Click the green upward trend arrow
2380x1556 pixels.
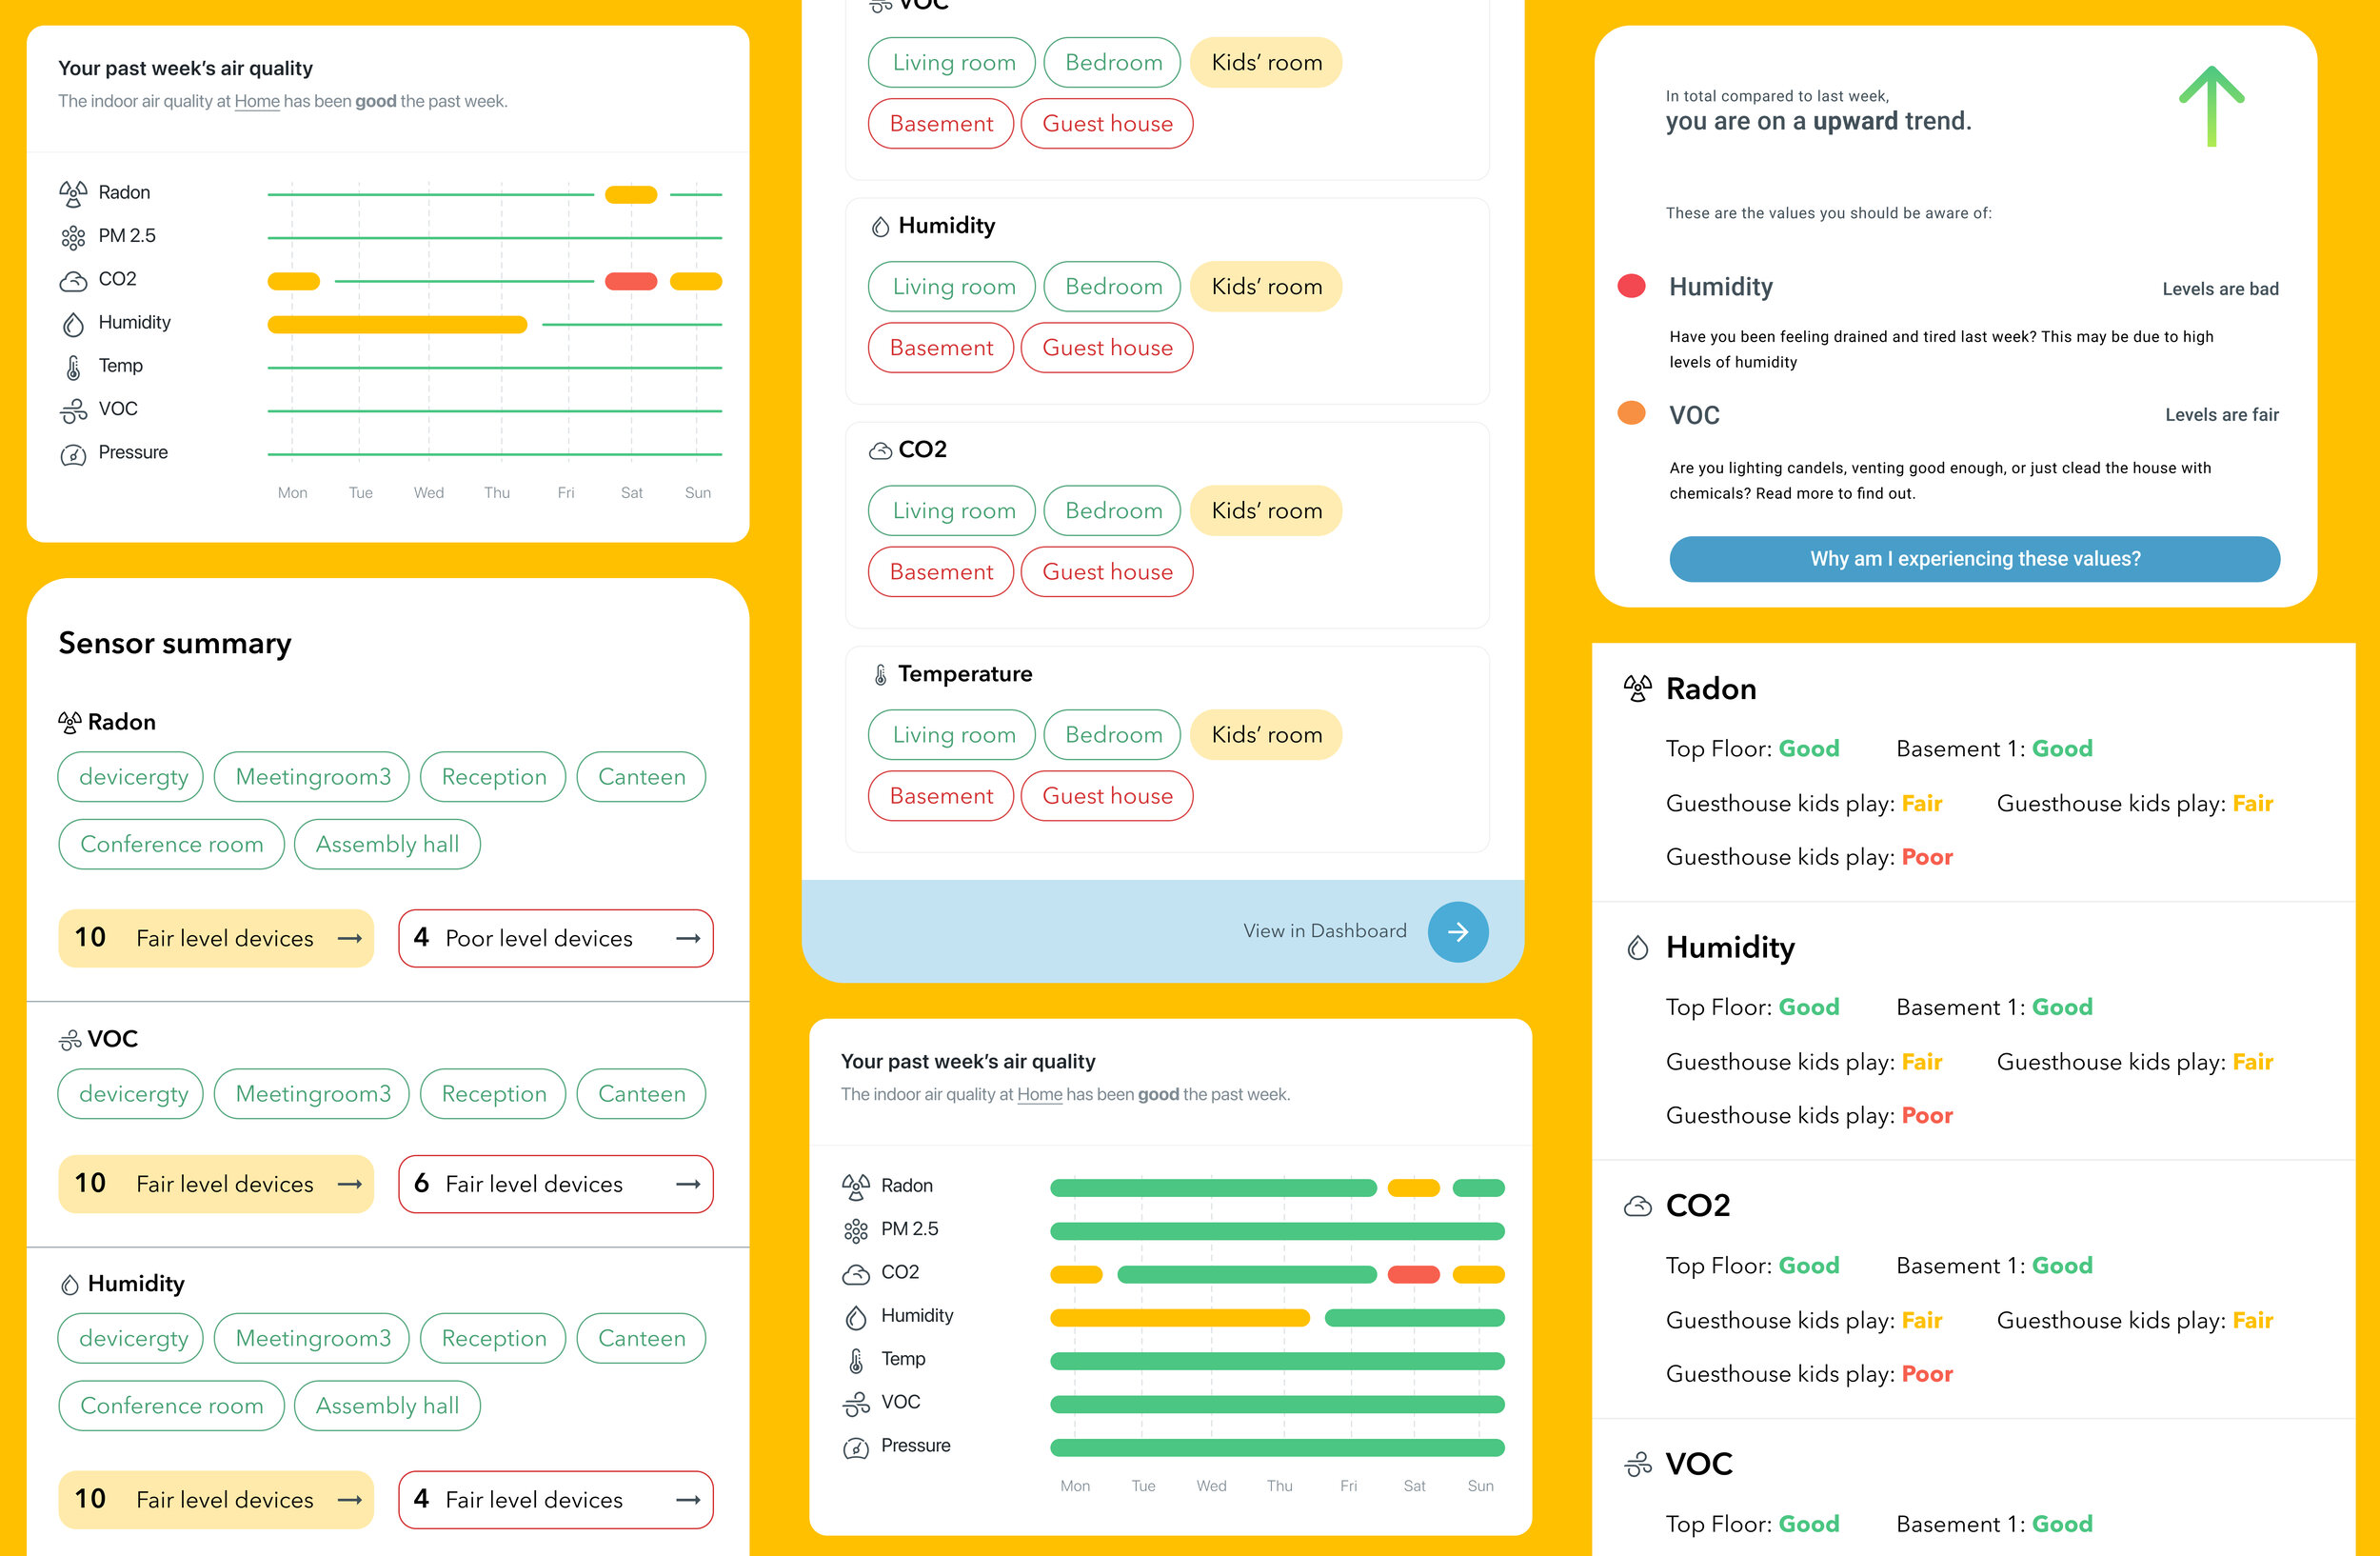[x=2212, y=106]
